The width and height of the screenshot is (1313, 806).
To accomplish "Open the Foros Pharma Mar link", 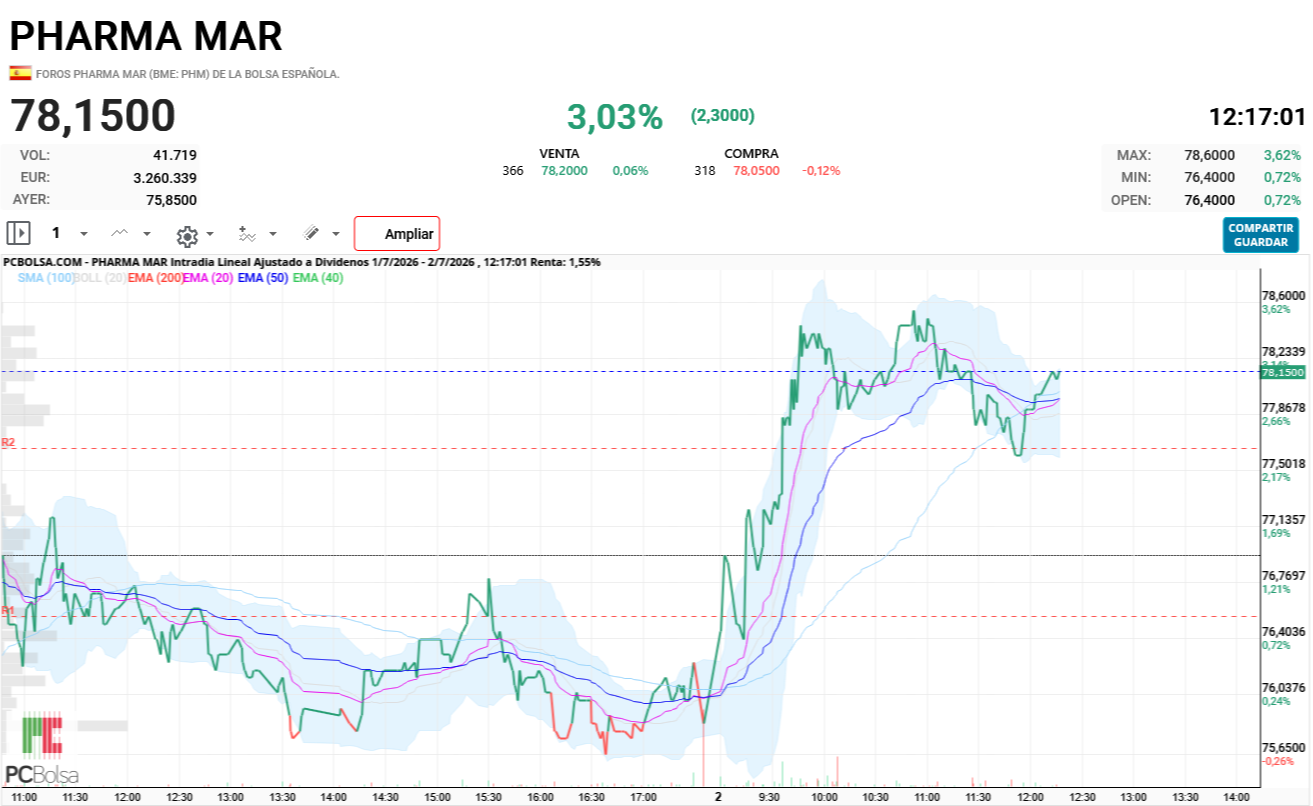I will [187, 74].
